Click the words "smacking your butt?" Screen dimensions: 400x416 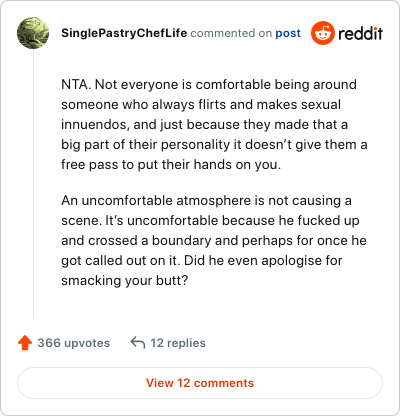tap(125, 280)
